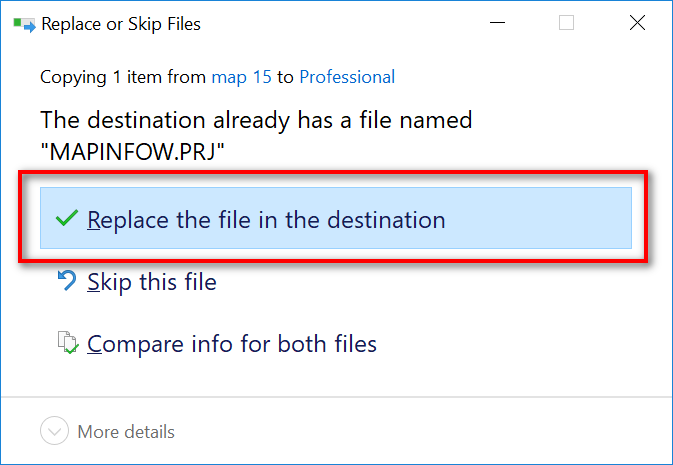Click the compare documents icon
This screenshot has width=673, height=465.
pyautogui.click(x=68, y=343)
